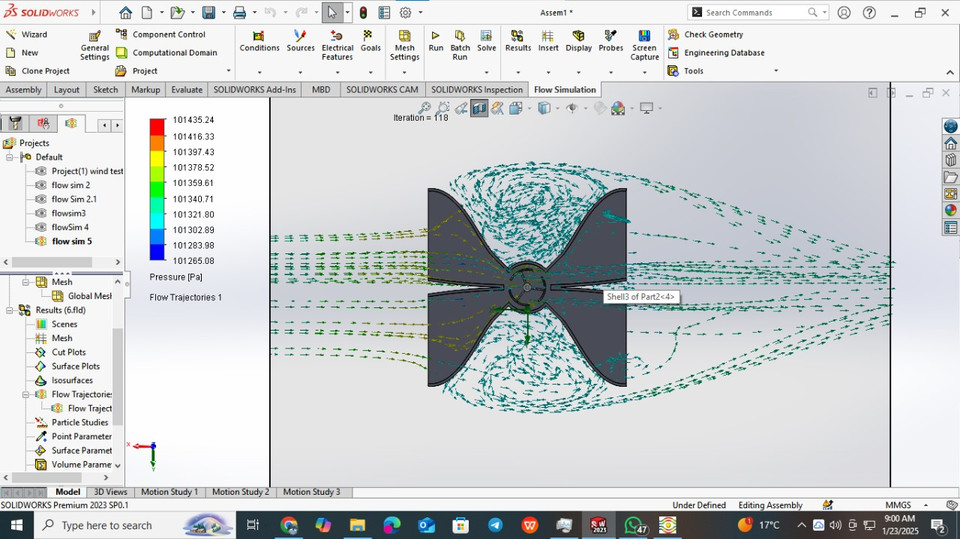Open SOLIDWORKS Add-Ins tab

click(x=255, y=89)
